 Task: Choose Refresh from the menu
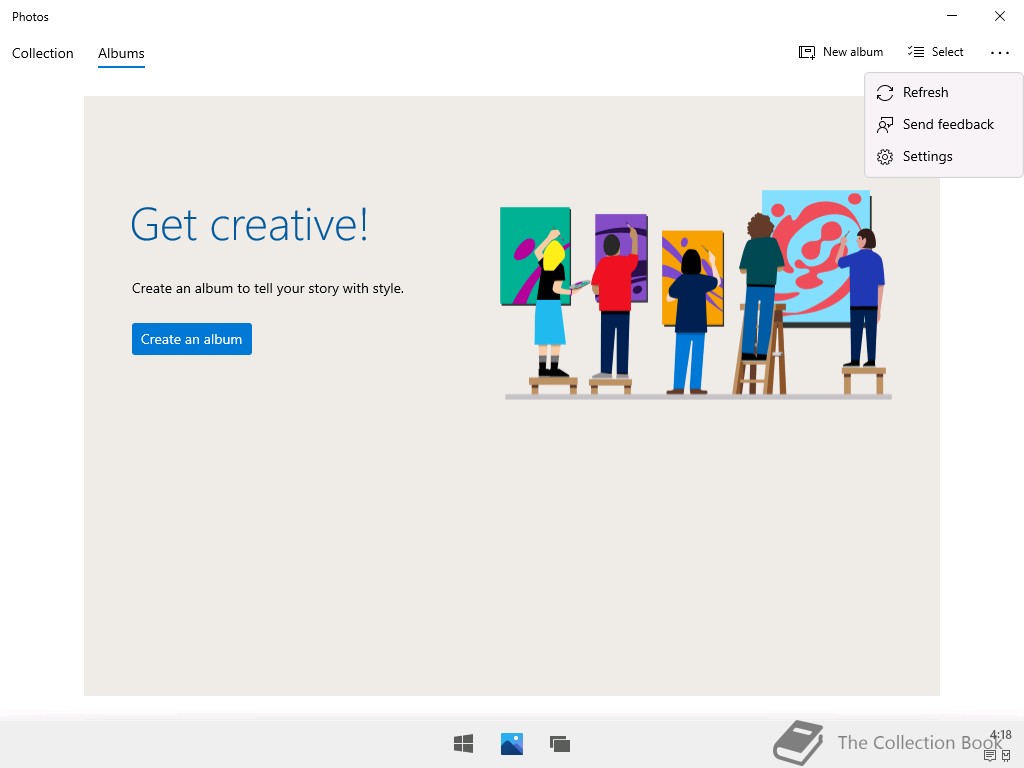click(x=943, y=92)
